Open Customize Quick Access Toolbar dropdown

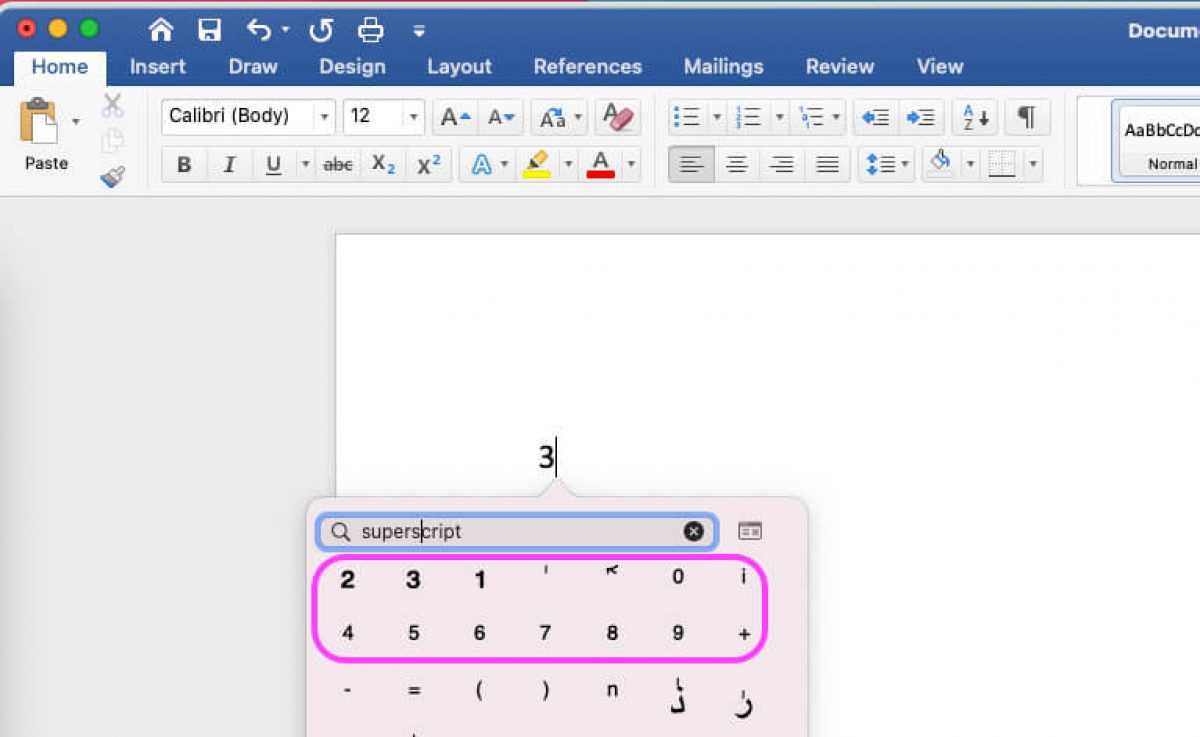[x=419, y=30]
